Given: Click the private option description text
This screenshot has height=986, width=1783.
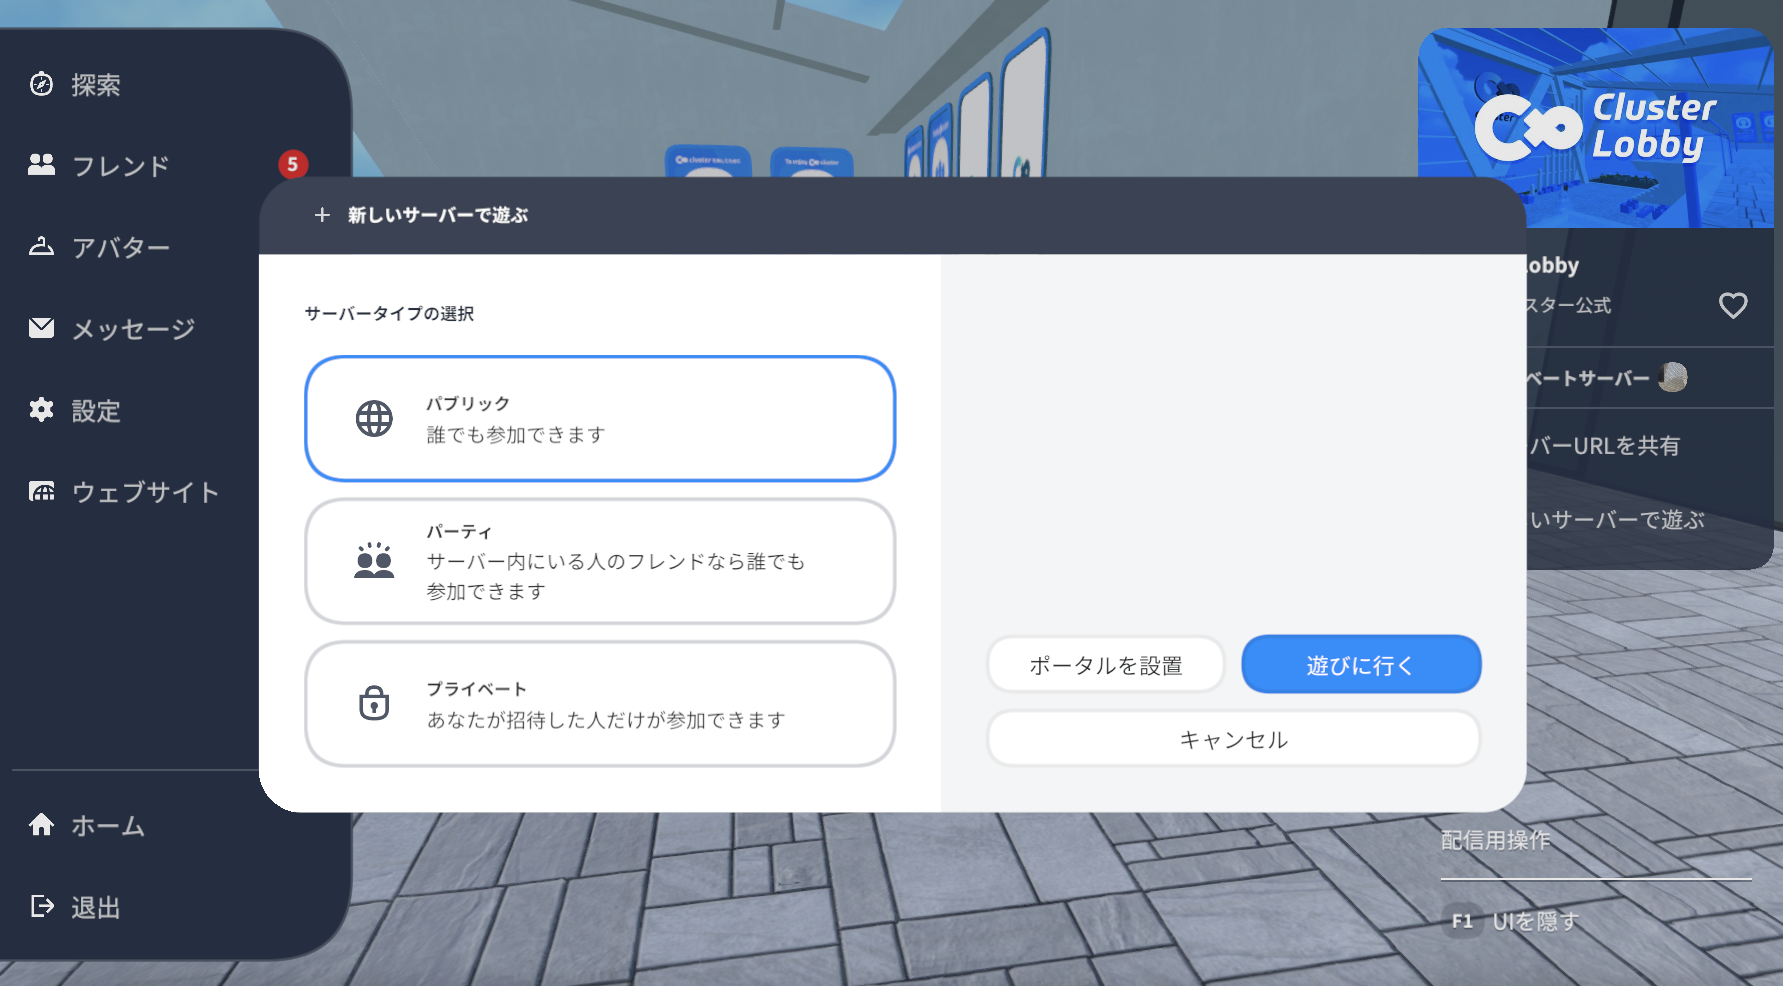Looking at the screenshot, I should [x=606, y=720].
